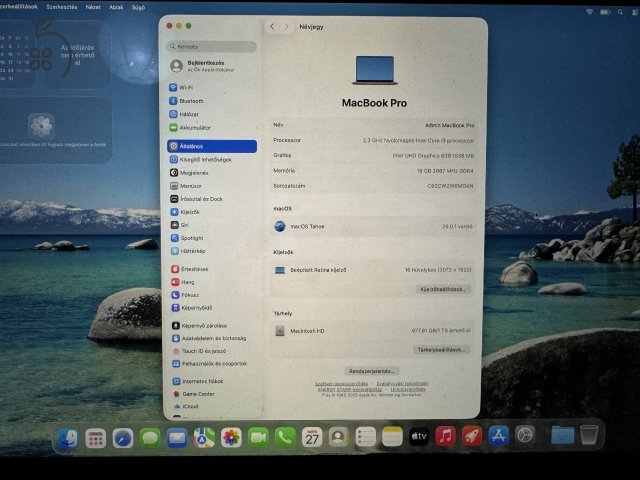Open Mail from the Dock

tap(177, 438)
